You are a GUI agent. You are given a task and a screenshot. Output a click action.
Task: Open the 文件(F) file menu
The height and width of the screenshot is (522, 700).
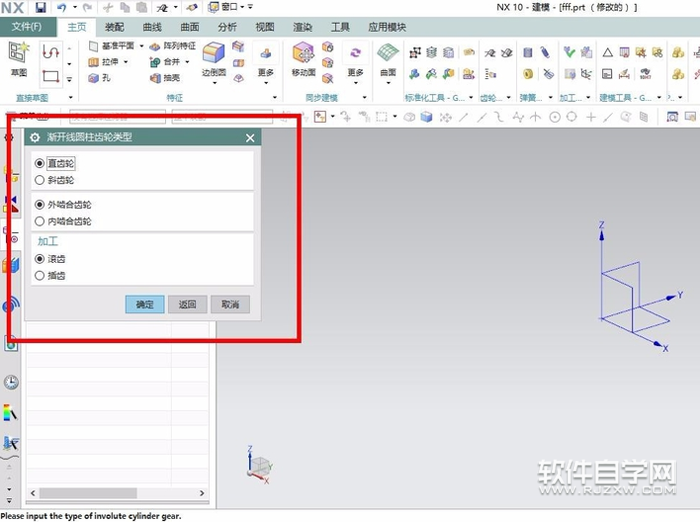coord(27,27)
